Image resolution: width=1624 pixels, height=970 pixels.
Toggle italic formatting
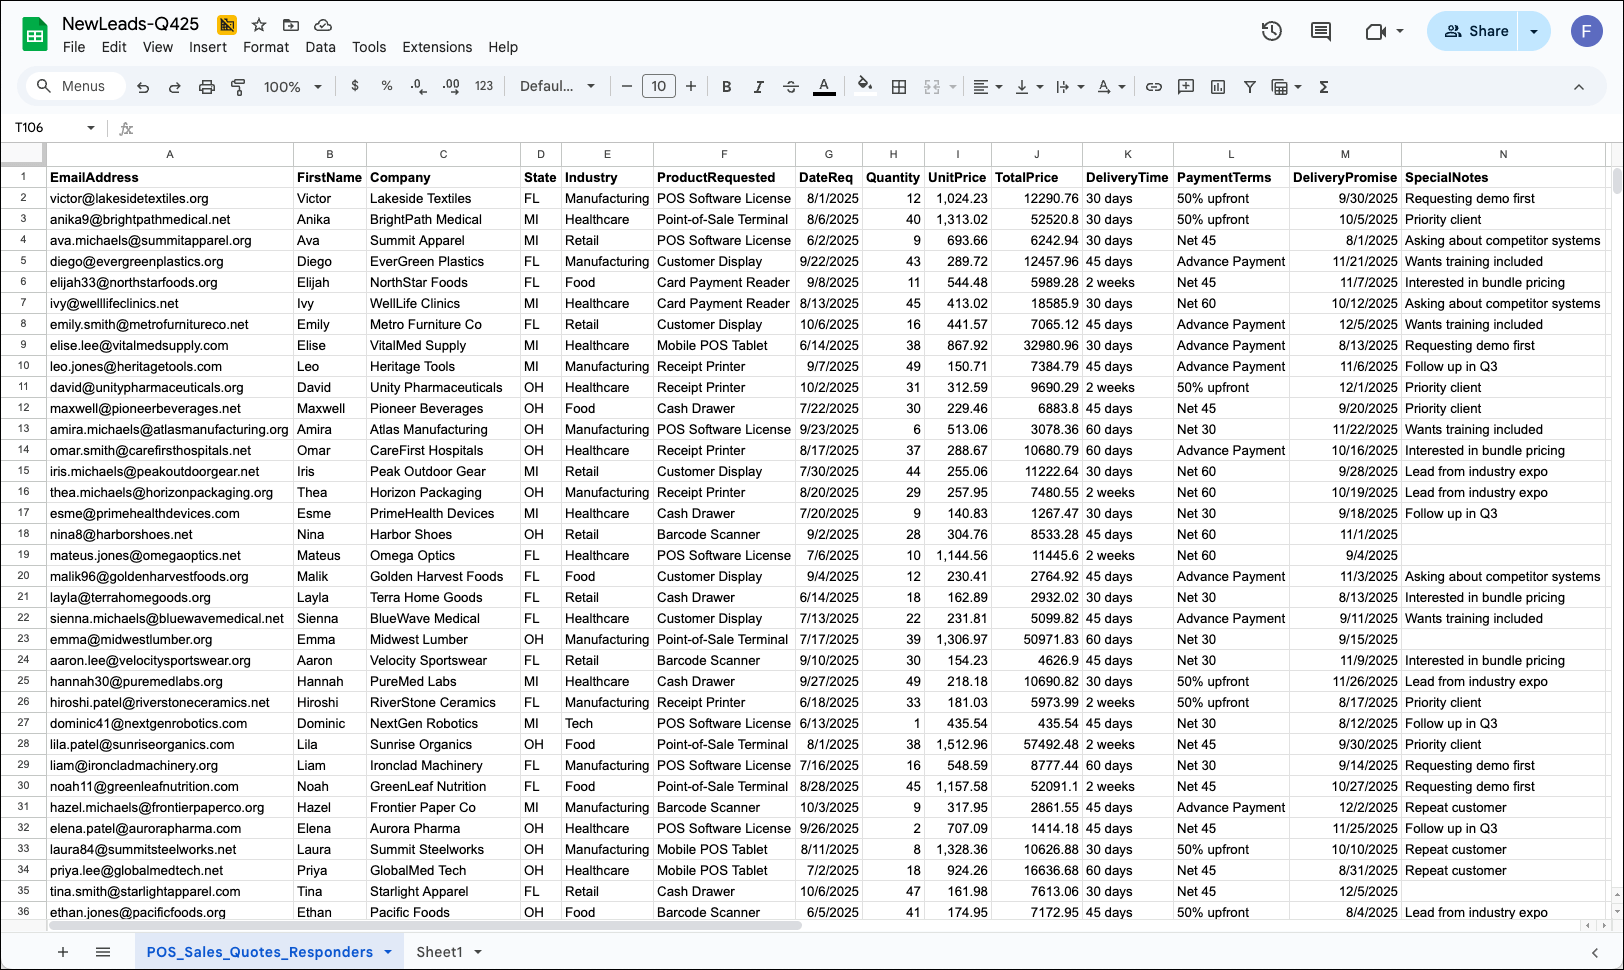pyautogui.click(x=759, y=87)
